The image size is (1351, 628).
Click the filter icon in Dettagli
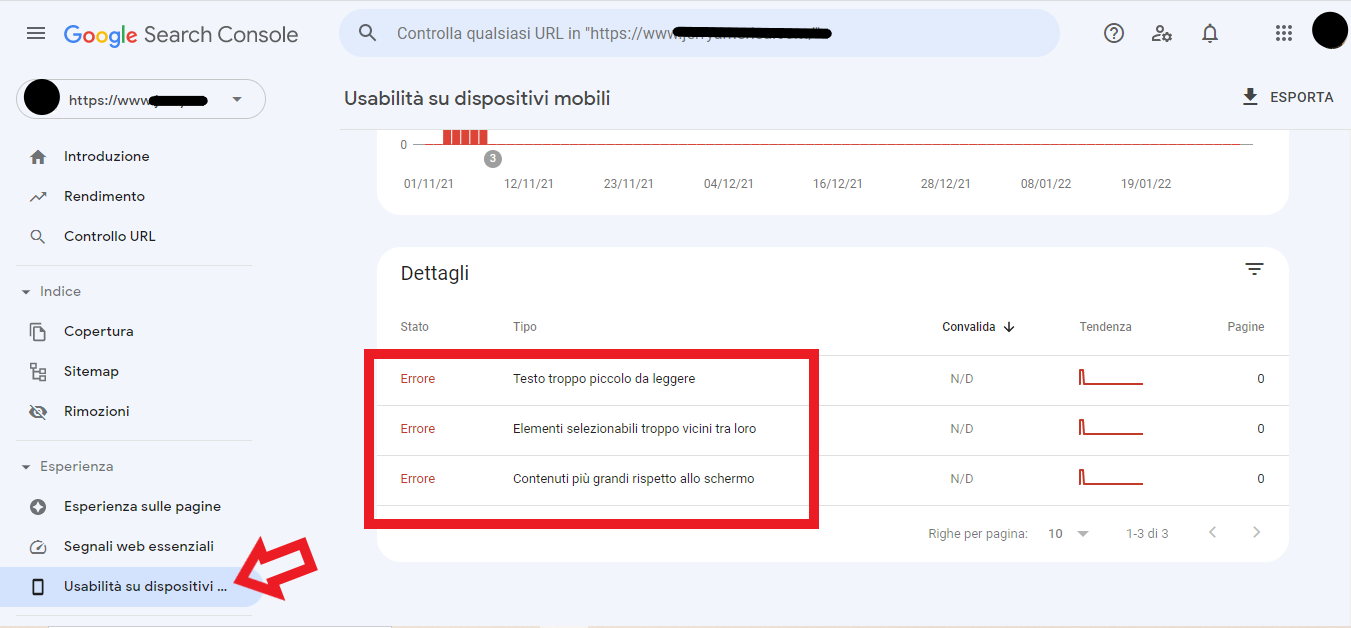[1254, 269]
